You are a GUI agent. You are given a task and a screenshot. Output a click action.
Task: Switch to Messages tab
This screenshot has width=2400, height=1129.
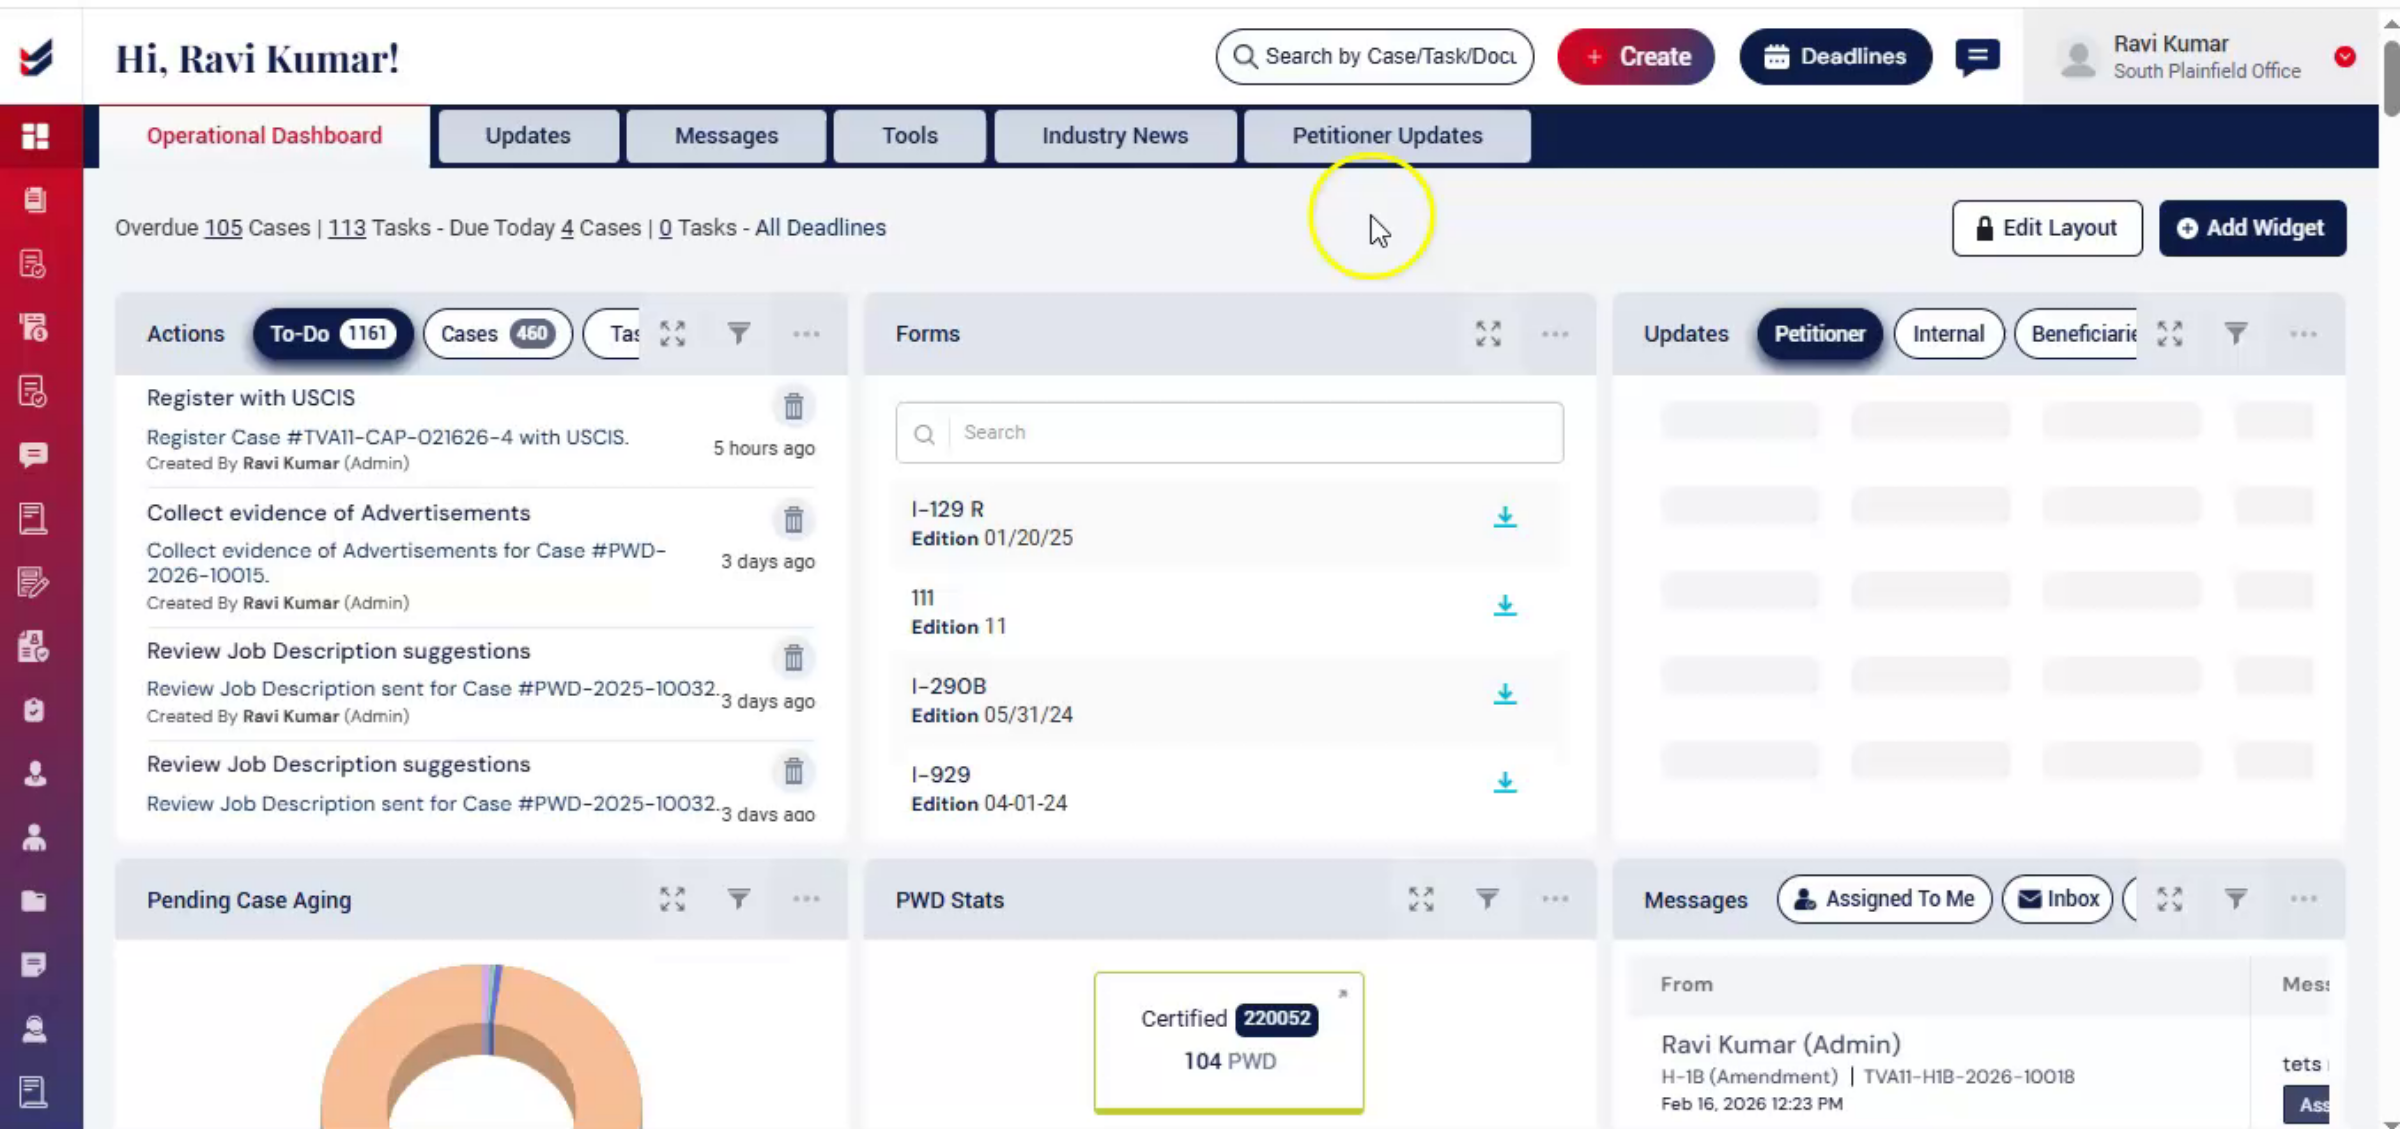pos(726,136)
